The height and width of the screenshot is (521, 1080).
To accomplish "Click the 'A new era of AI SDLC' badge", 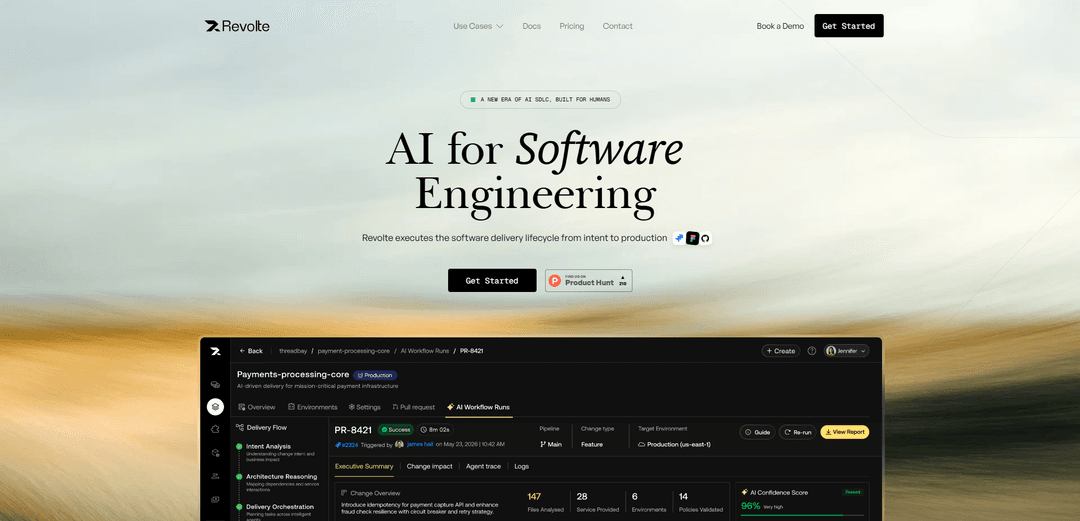I will pyautogui.click(x=540, y=99).
